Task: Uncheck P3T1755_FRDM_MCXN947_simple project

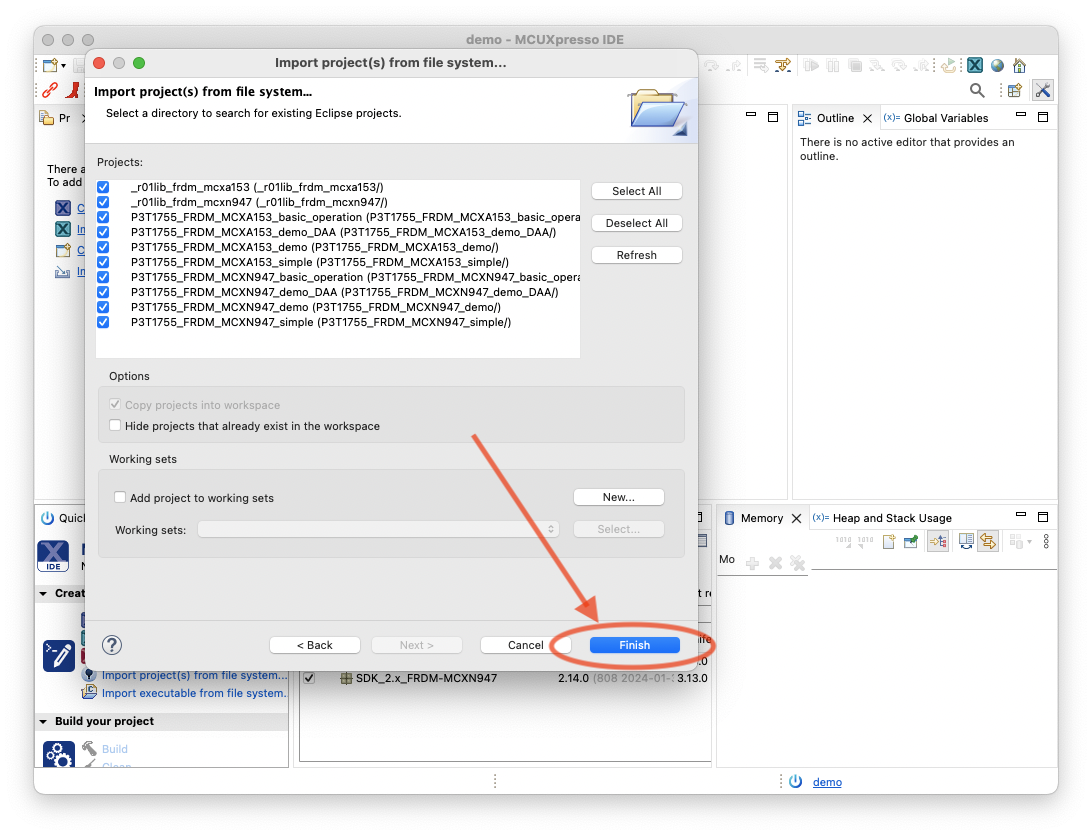Action: (x=103, y=322)
